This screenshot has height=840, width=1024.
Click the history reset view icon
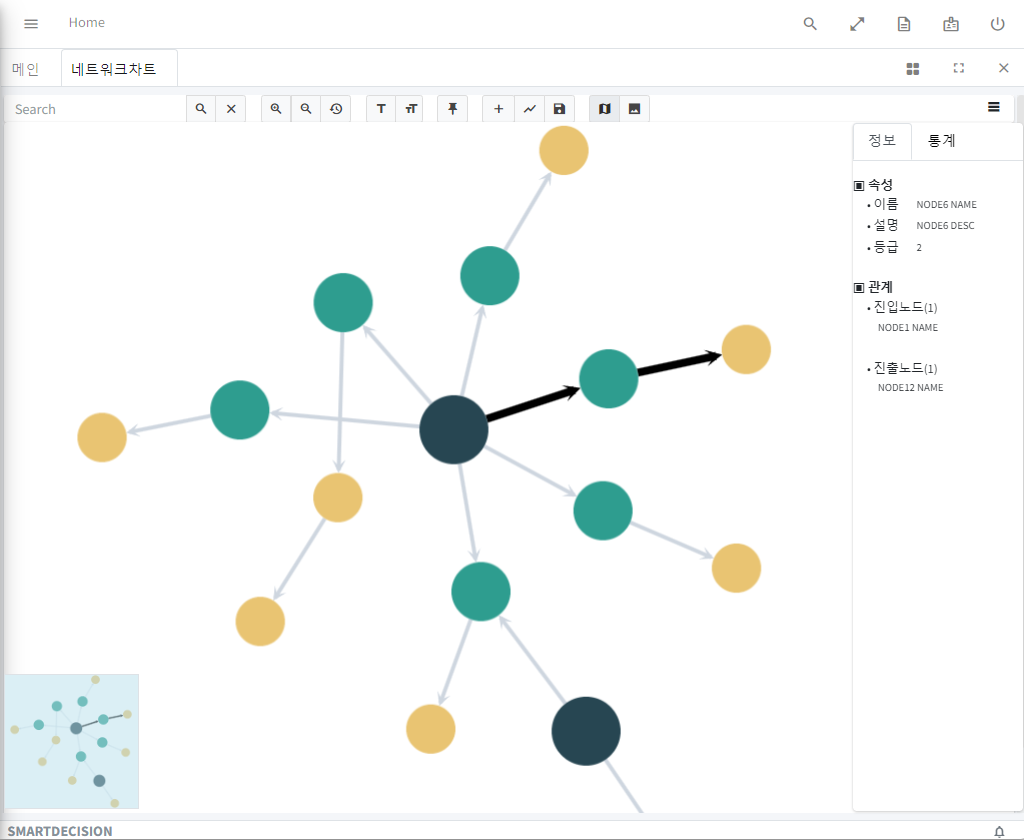336,109
